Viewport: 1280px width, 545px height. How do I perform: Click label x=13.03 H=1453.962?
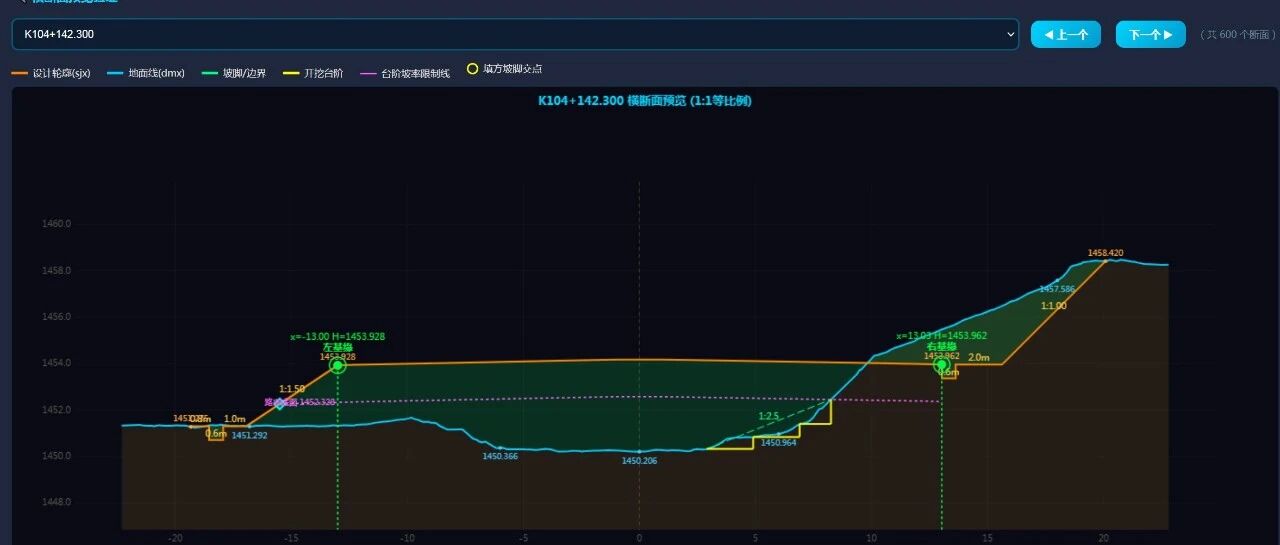pyautogui.click(x=941, y=336)
